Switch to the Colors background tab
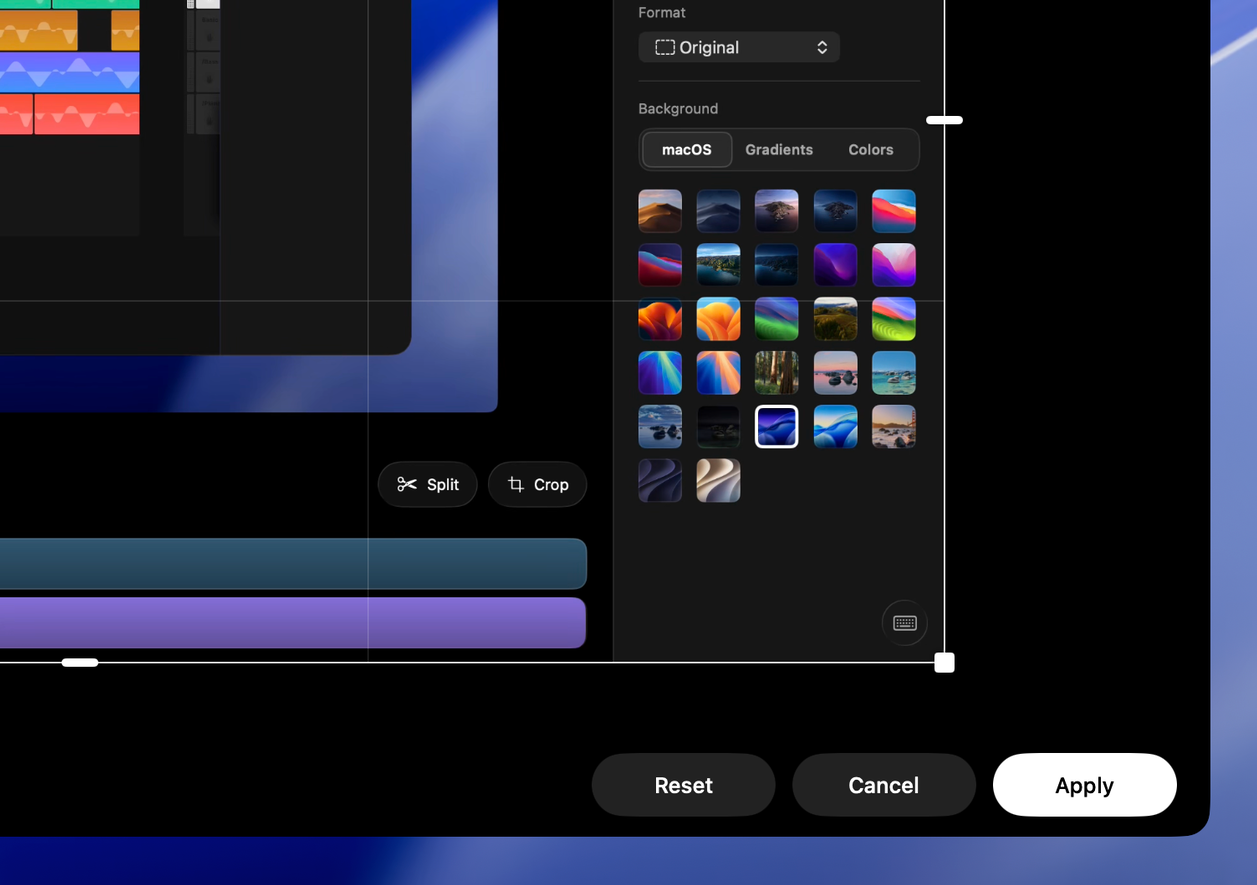This screenshot has height=885, width=1257. point(871,150)
